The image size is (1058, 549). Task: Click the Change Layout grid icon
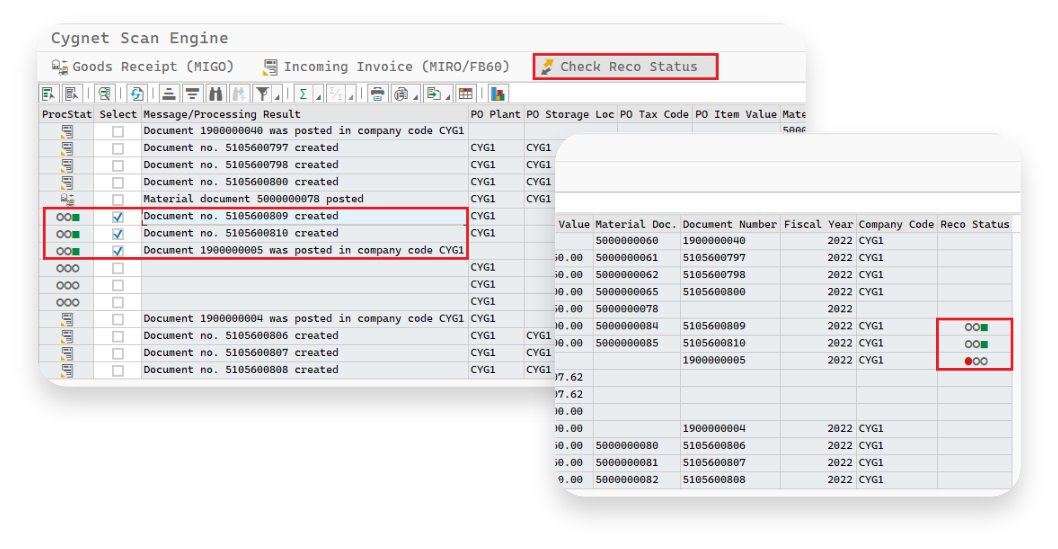[466, 94]
